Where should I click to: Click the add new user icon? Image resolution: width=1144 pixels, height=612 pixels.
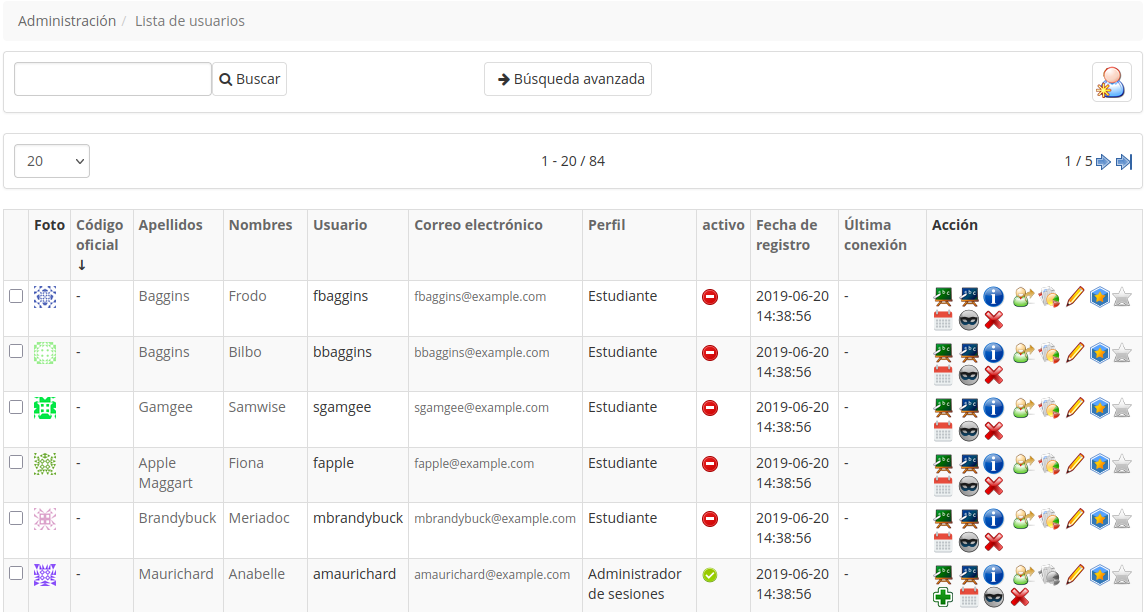point(1111,82)
